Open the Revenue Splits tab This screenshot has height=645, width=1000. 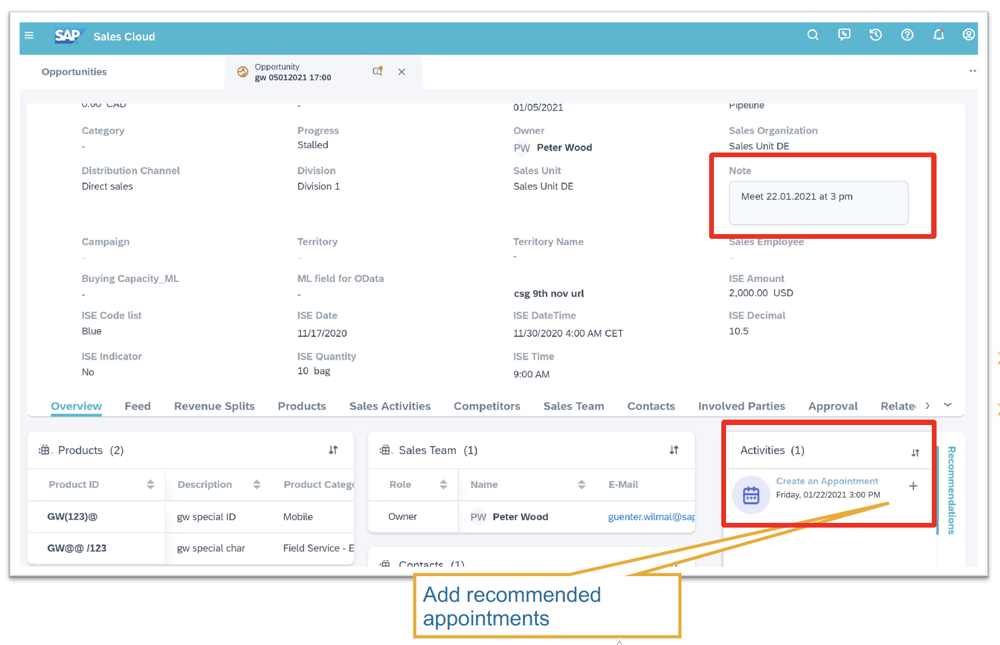tap(214, 406)
